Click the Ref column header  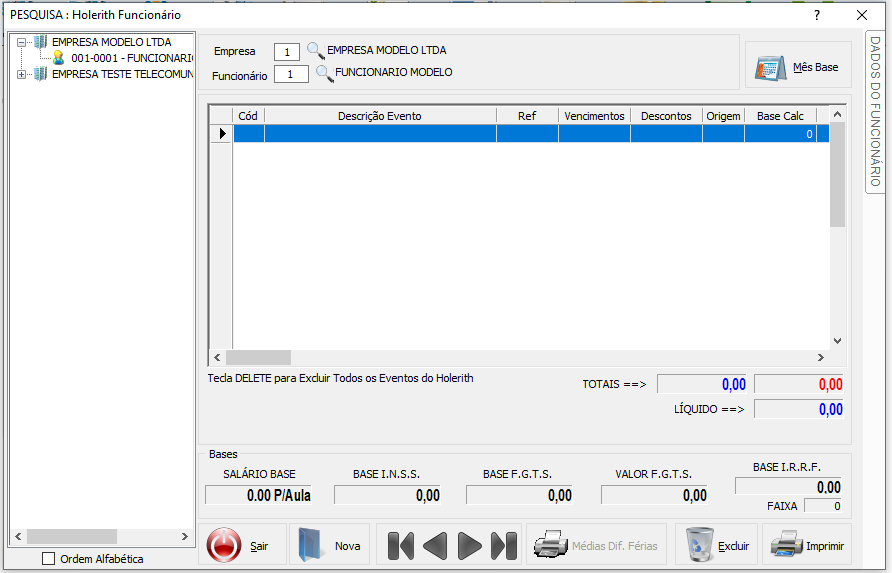527,116
